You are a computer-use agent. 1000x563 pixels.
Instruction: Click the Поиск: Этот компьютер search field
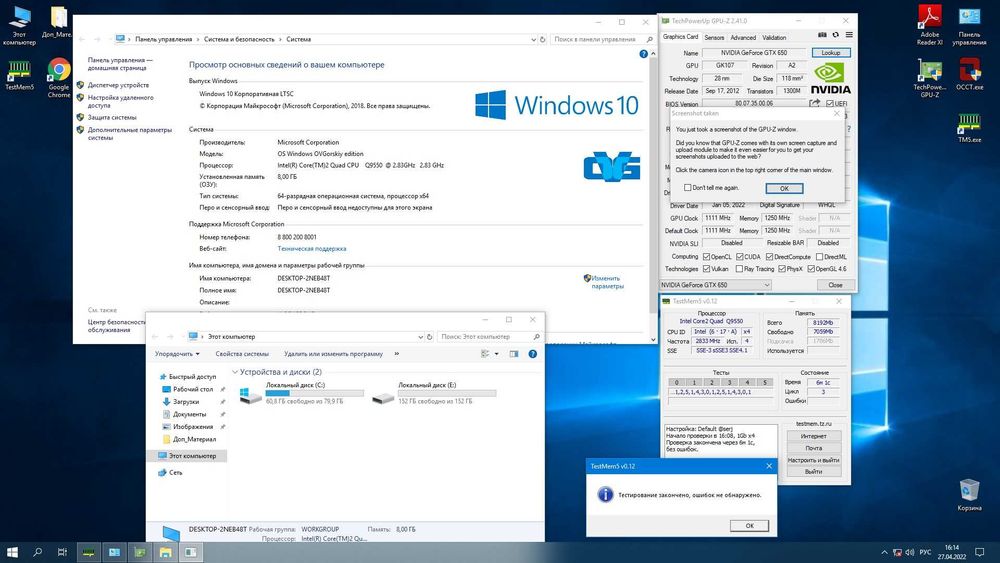[489, 337]
